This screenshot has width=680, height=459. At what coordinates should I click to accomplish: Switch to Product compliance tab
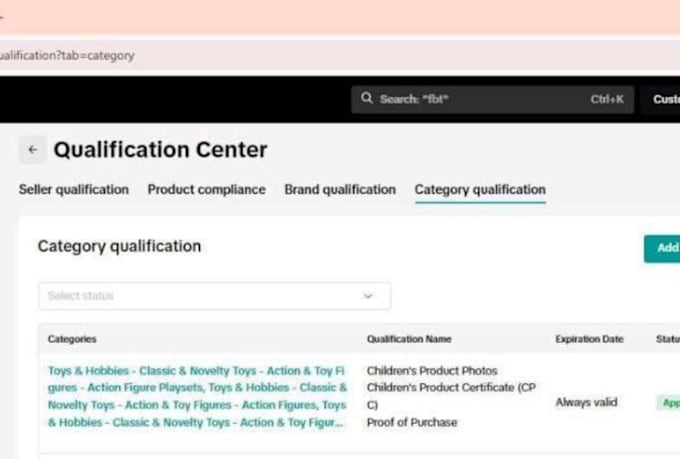pyautogui.click(x=206, y=190)
